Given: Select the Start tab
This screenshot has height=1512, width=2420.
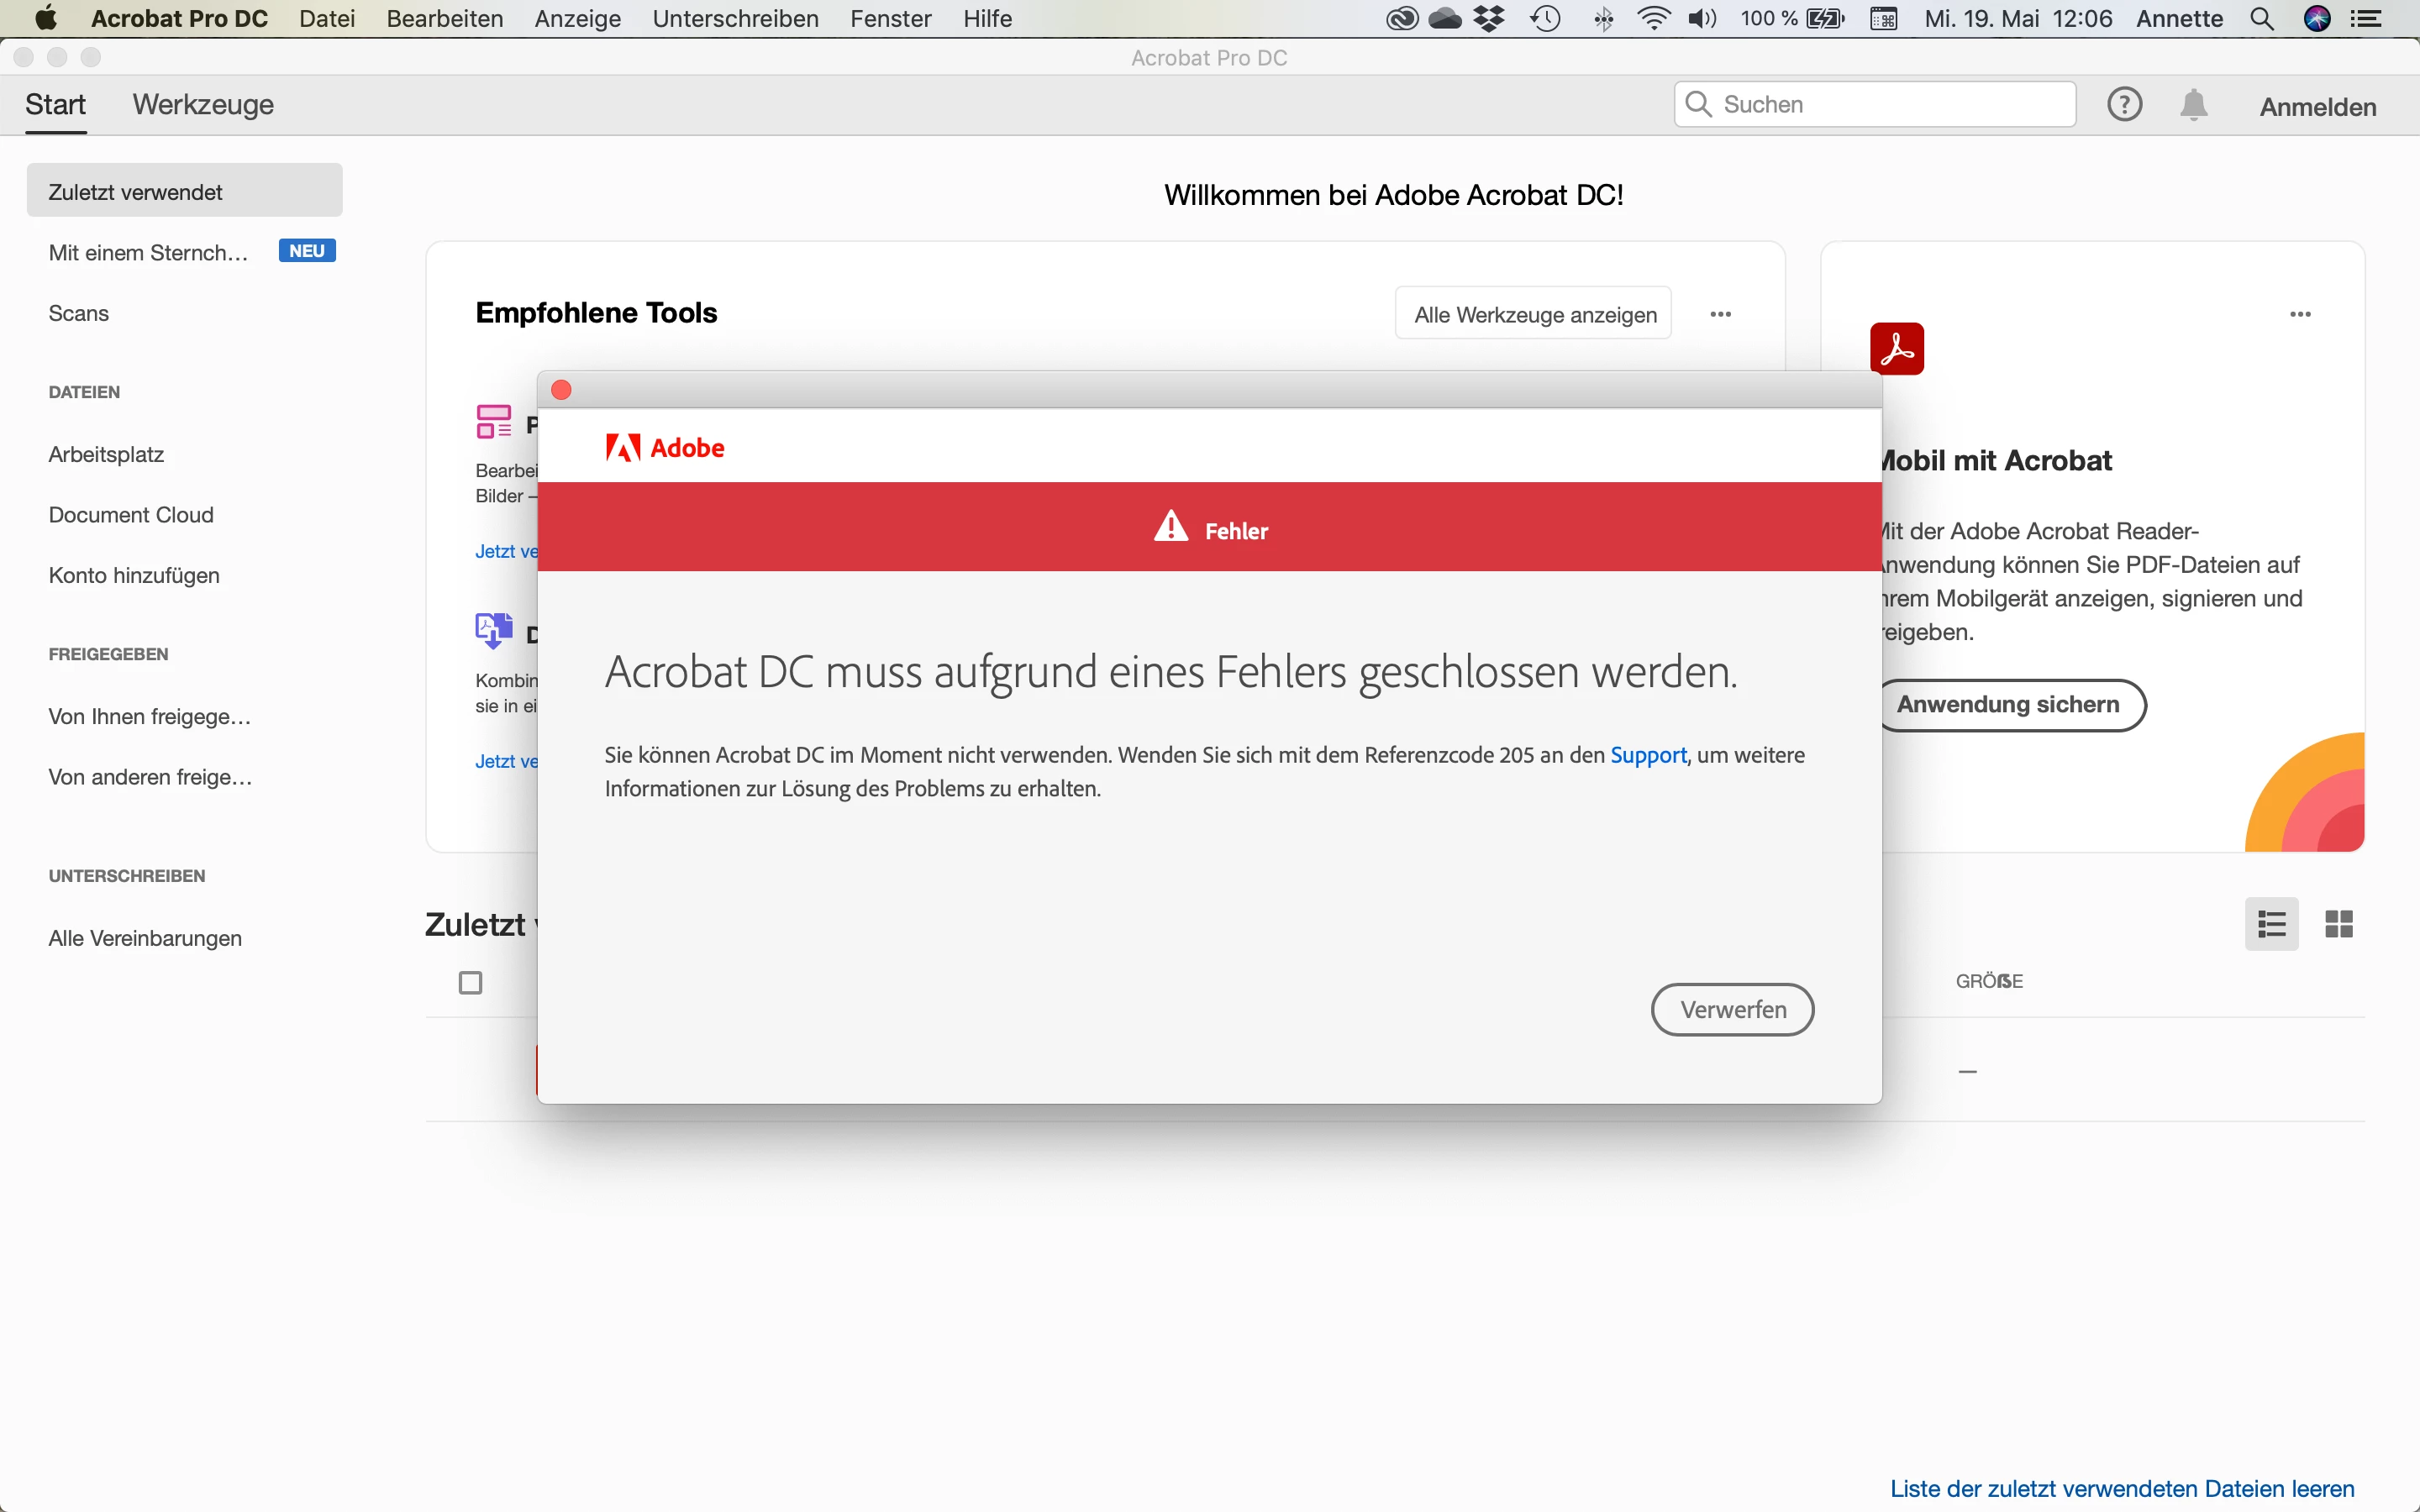Looking at the screenshot, I should tap(55, 105).
